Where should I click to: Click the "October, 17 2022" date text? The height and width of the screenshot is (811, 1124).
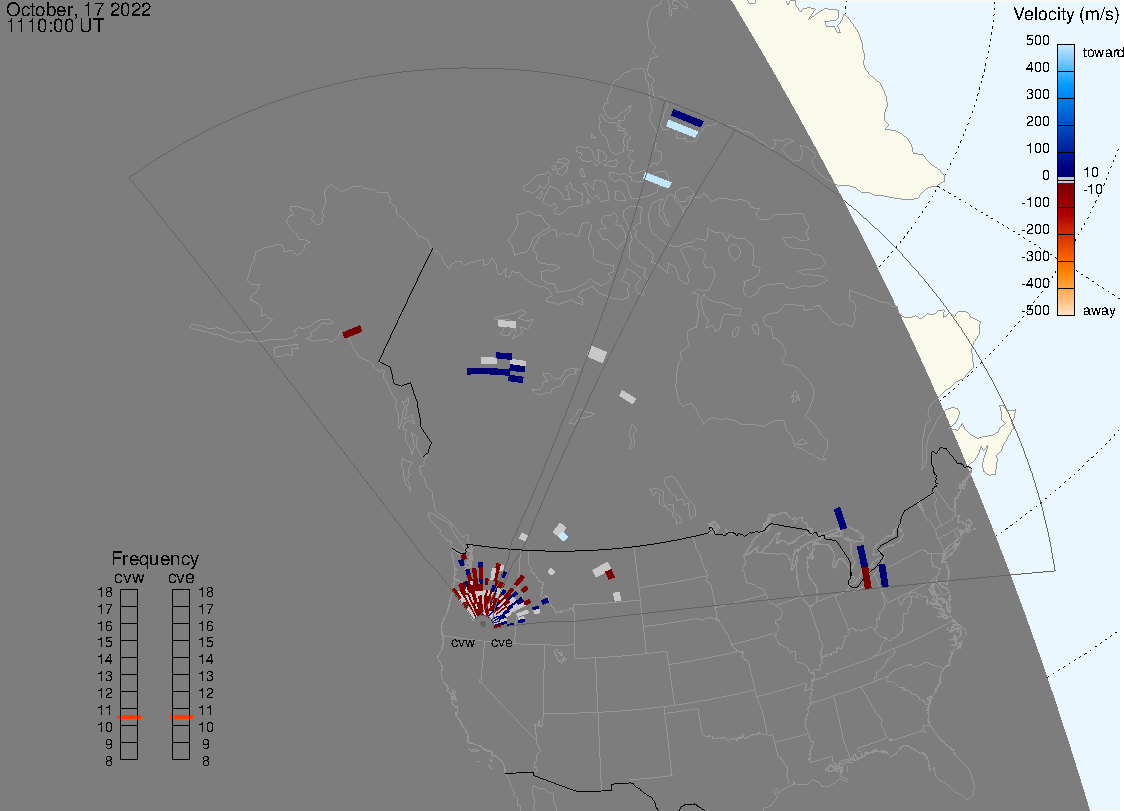click(x=79, y=9)
